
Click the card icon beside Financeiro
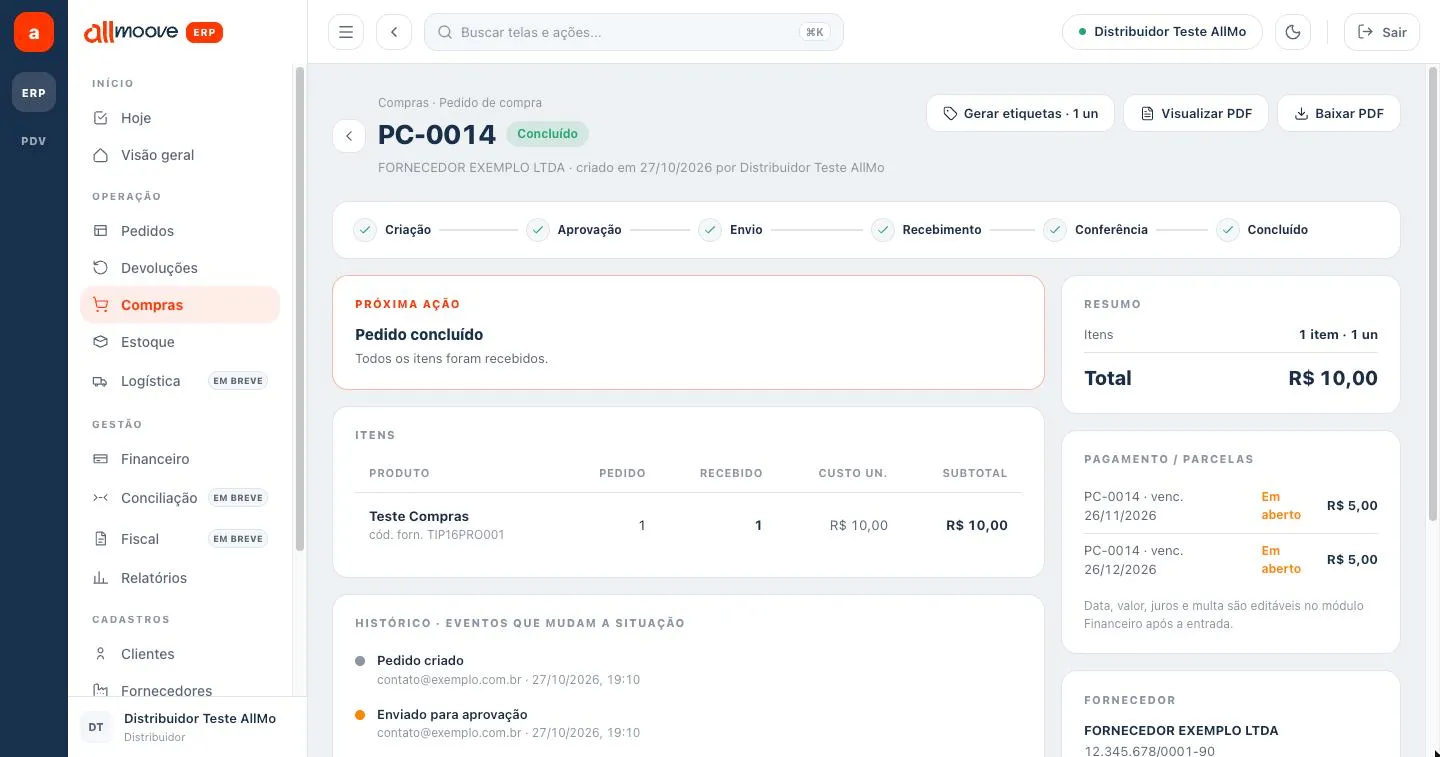(100, 459)
